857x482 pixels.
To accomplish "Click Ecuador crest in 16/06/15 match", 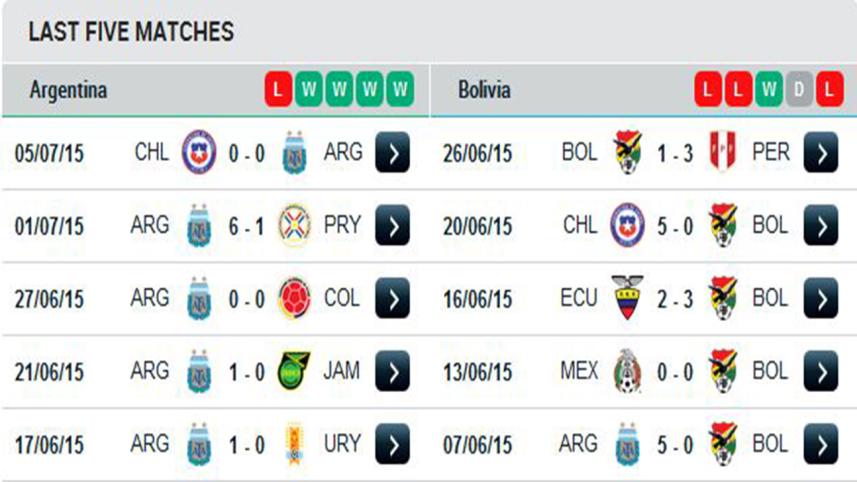I will coord(628,298).
